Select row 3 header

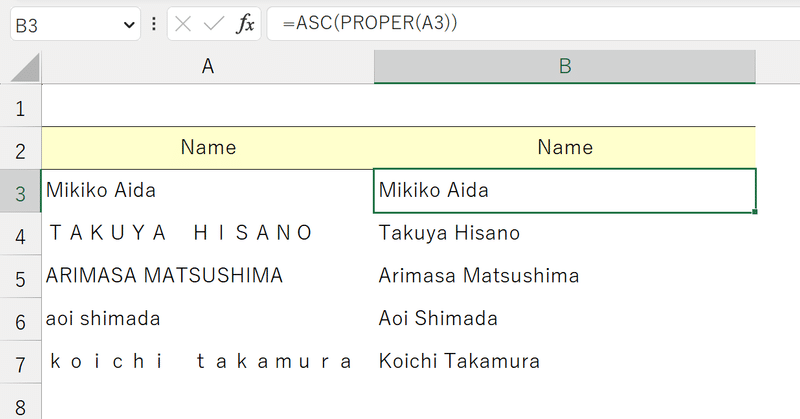click(20, 191)
